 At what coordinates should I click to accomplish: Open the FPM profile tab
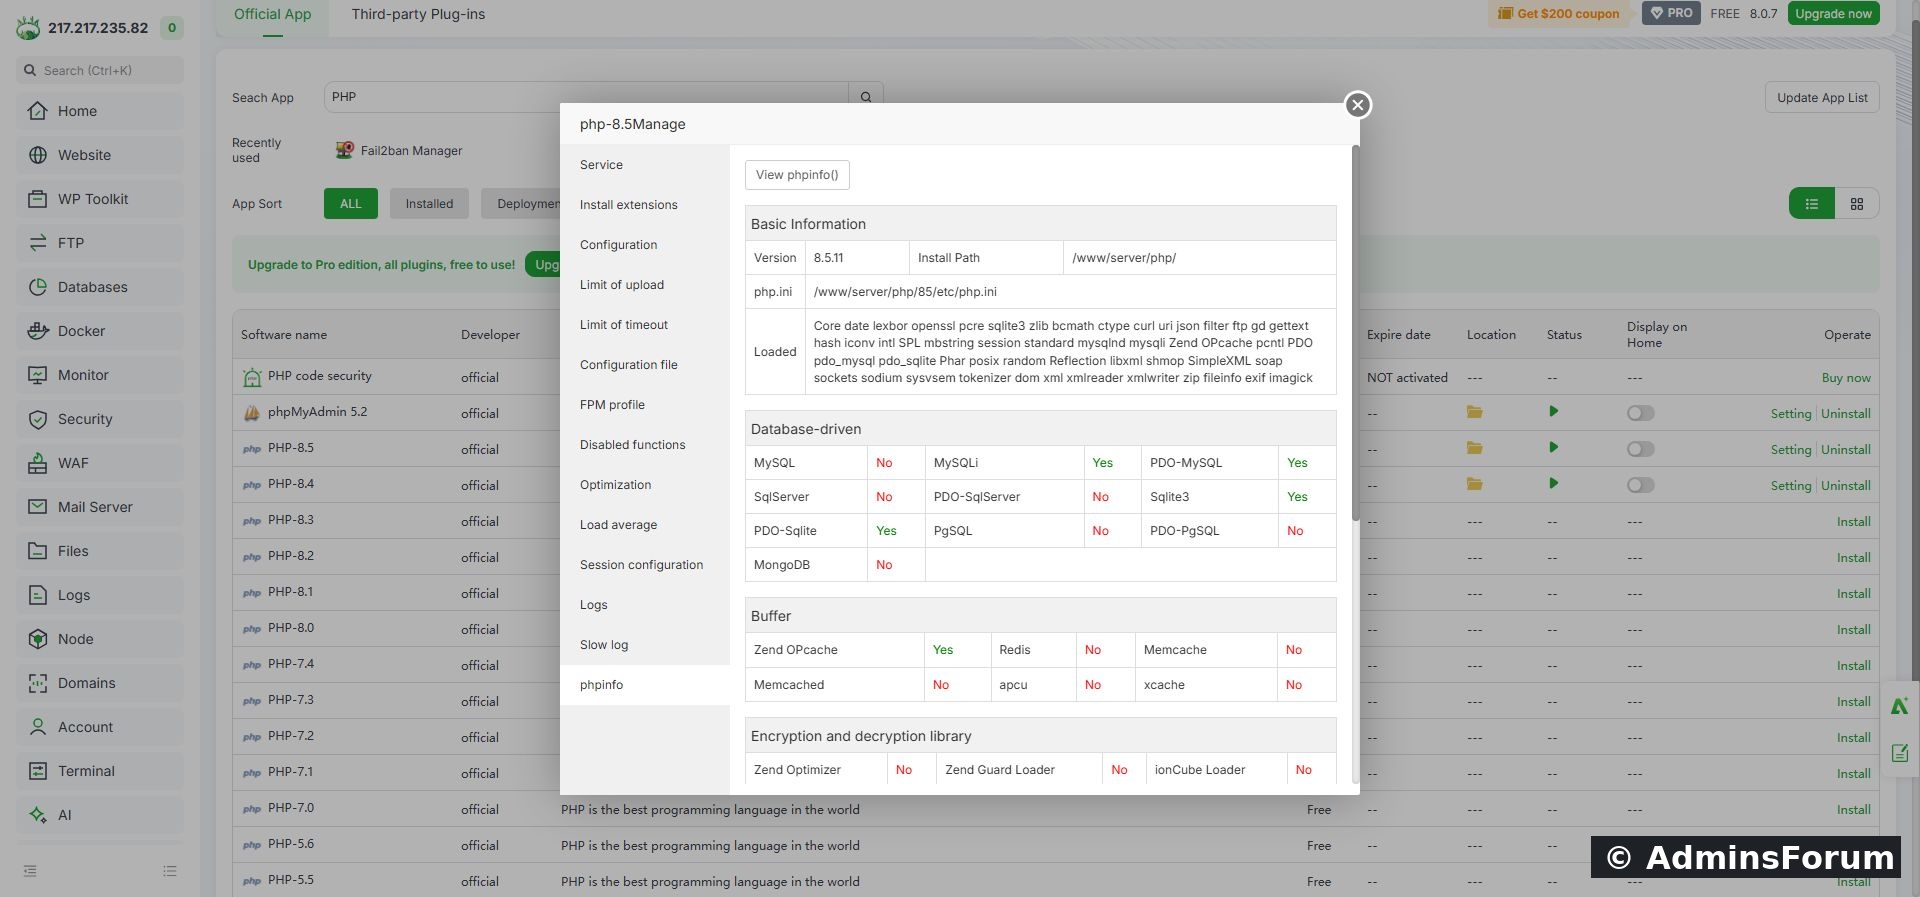(645, 405)
